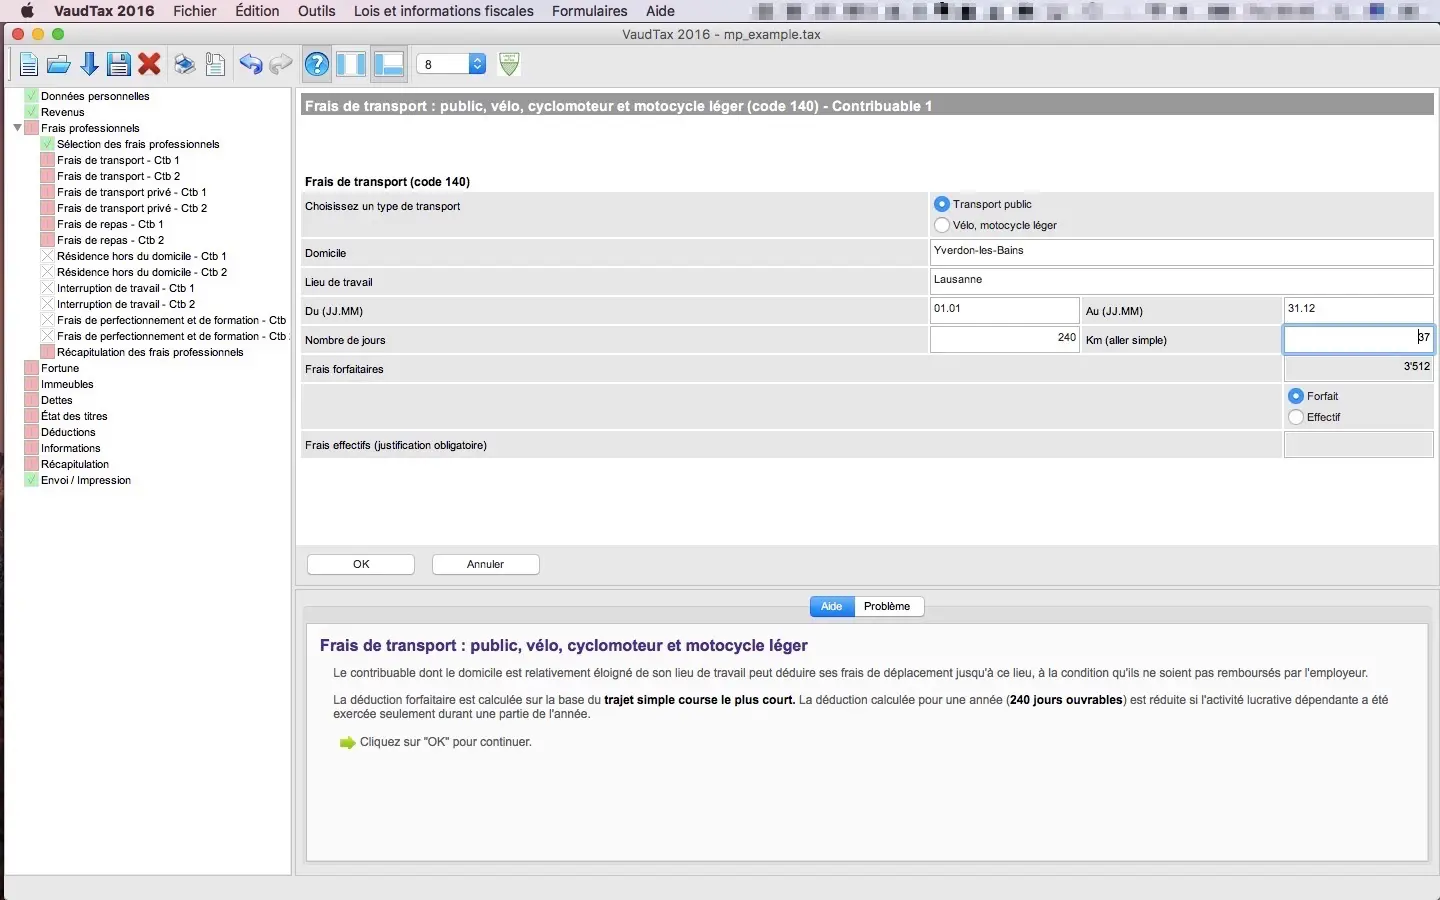Select Frais de repas - Ctb 1
Screen dimensions: 1440x900
click(x=110, y=224)
